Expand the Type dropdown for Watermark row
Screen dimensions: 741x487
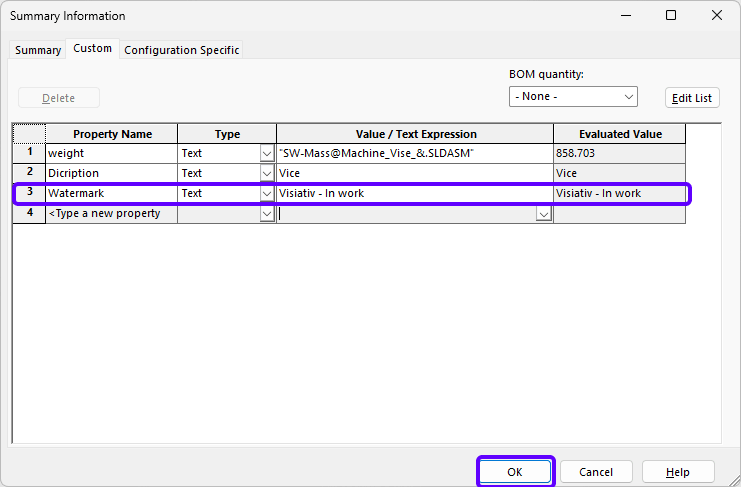[267, 193]
